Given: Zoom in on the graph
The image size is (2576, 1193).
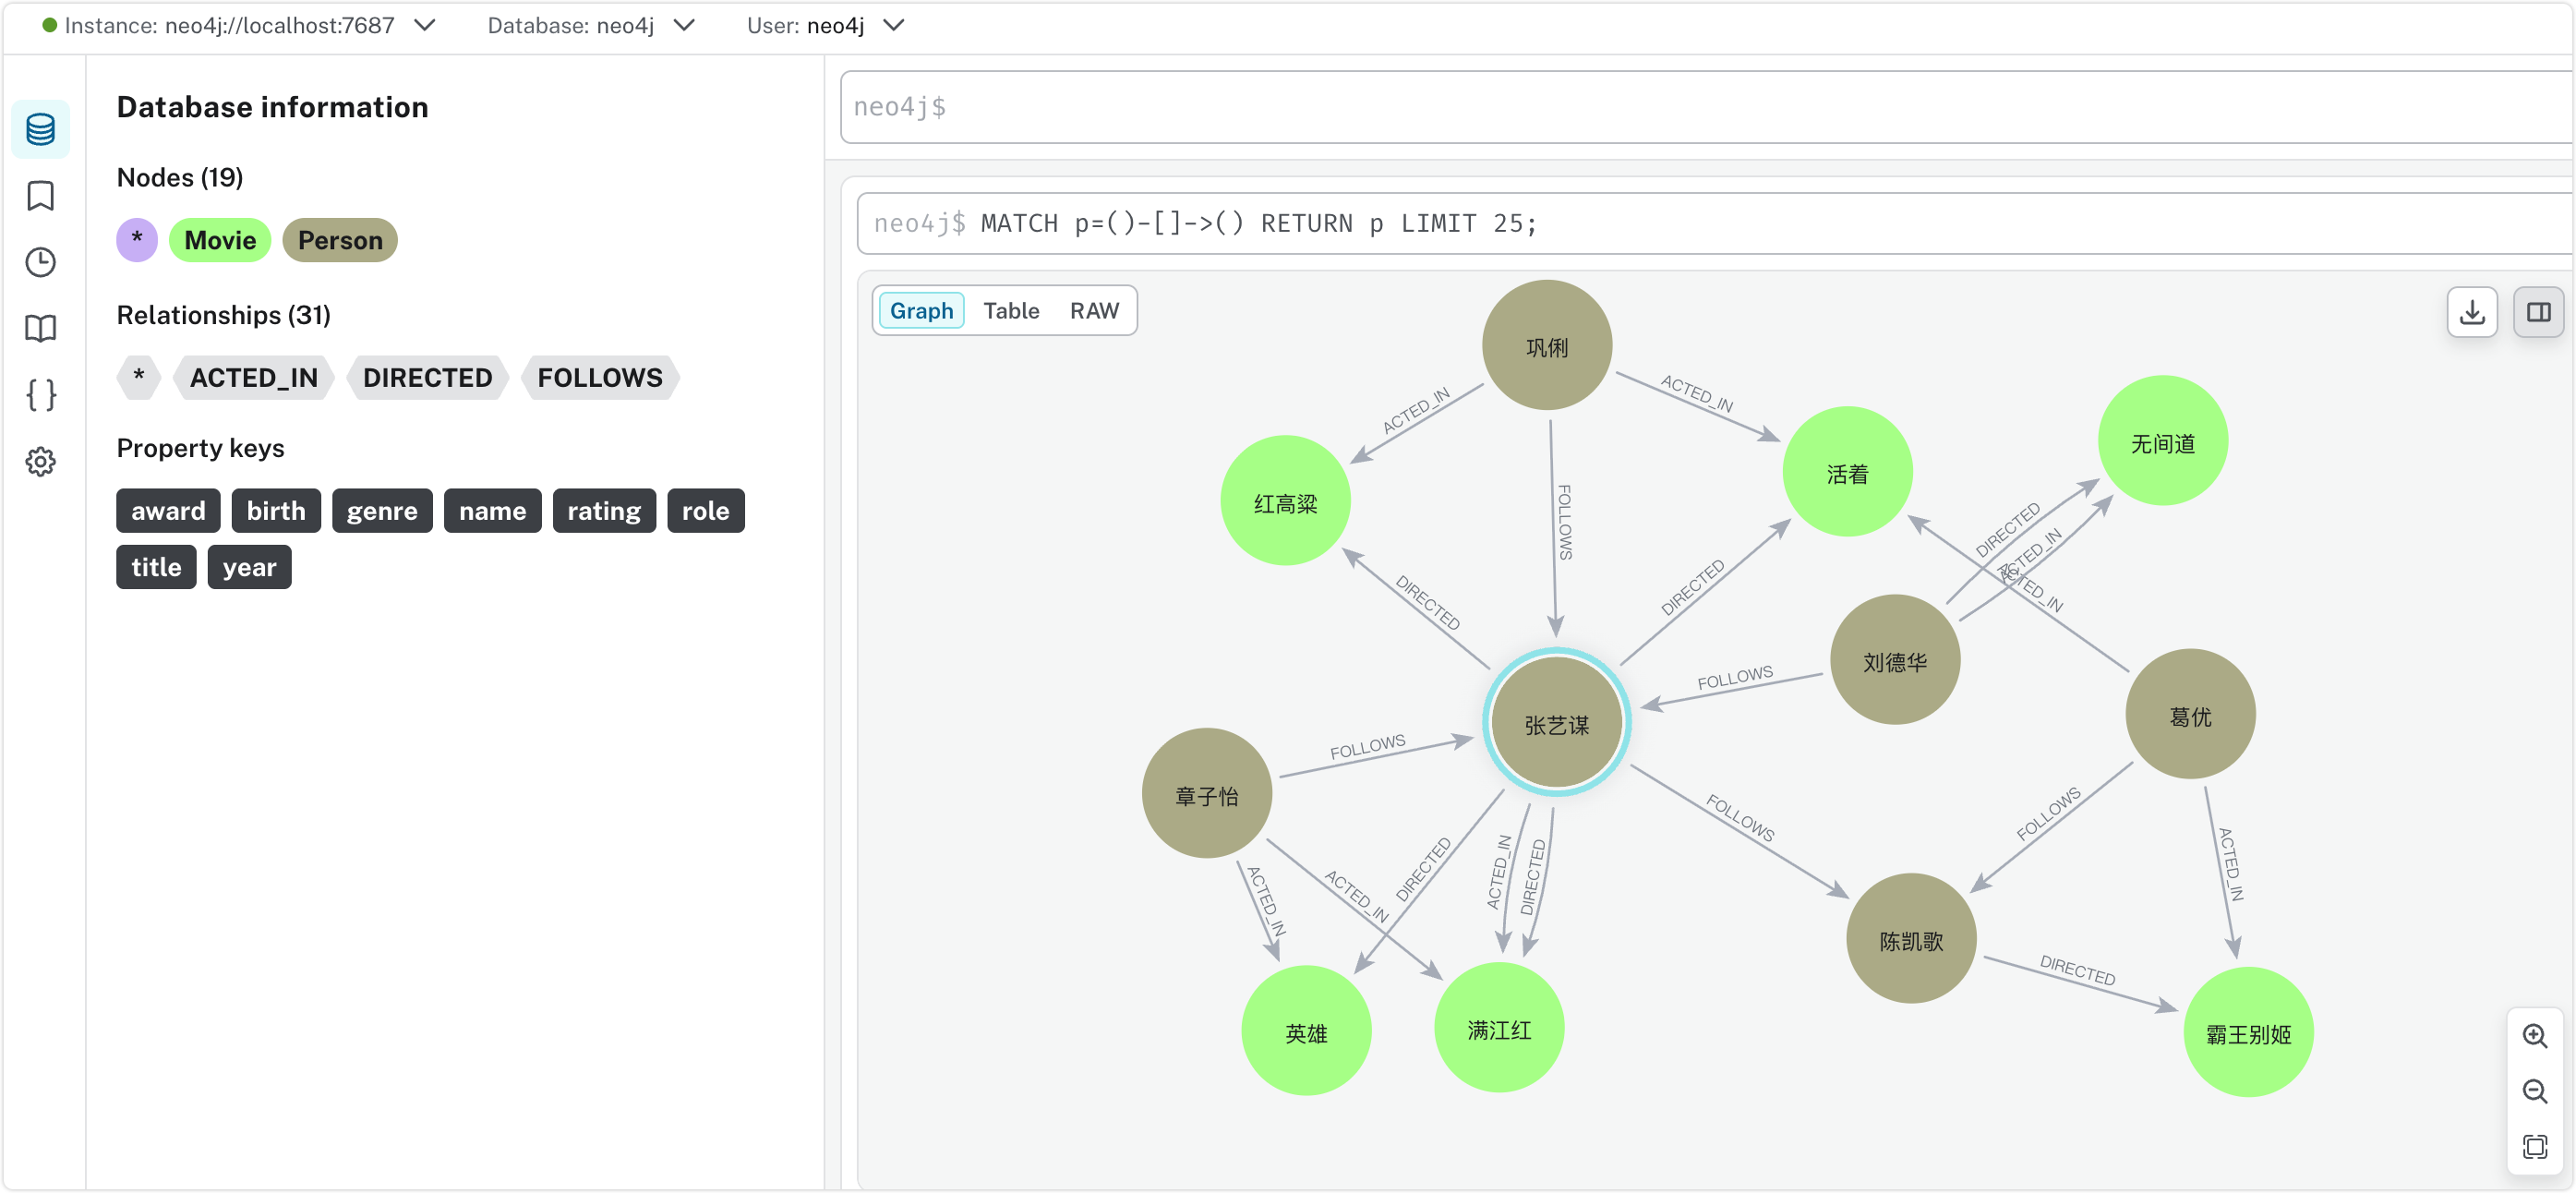Looking at the screenshot, I should coord(2534,1036).
